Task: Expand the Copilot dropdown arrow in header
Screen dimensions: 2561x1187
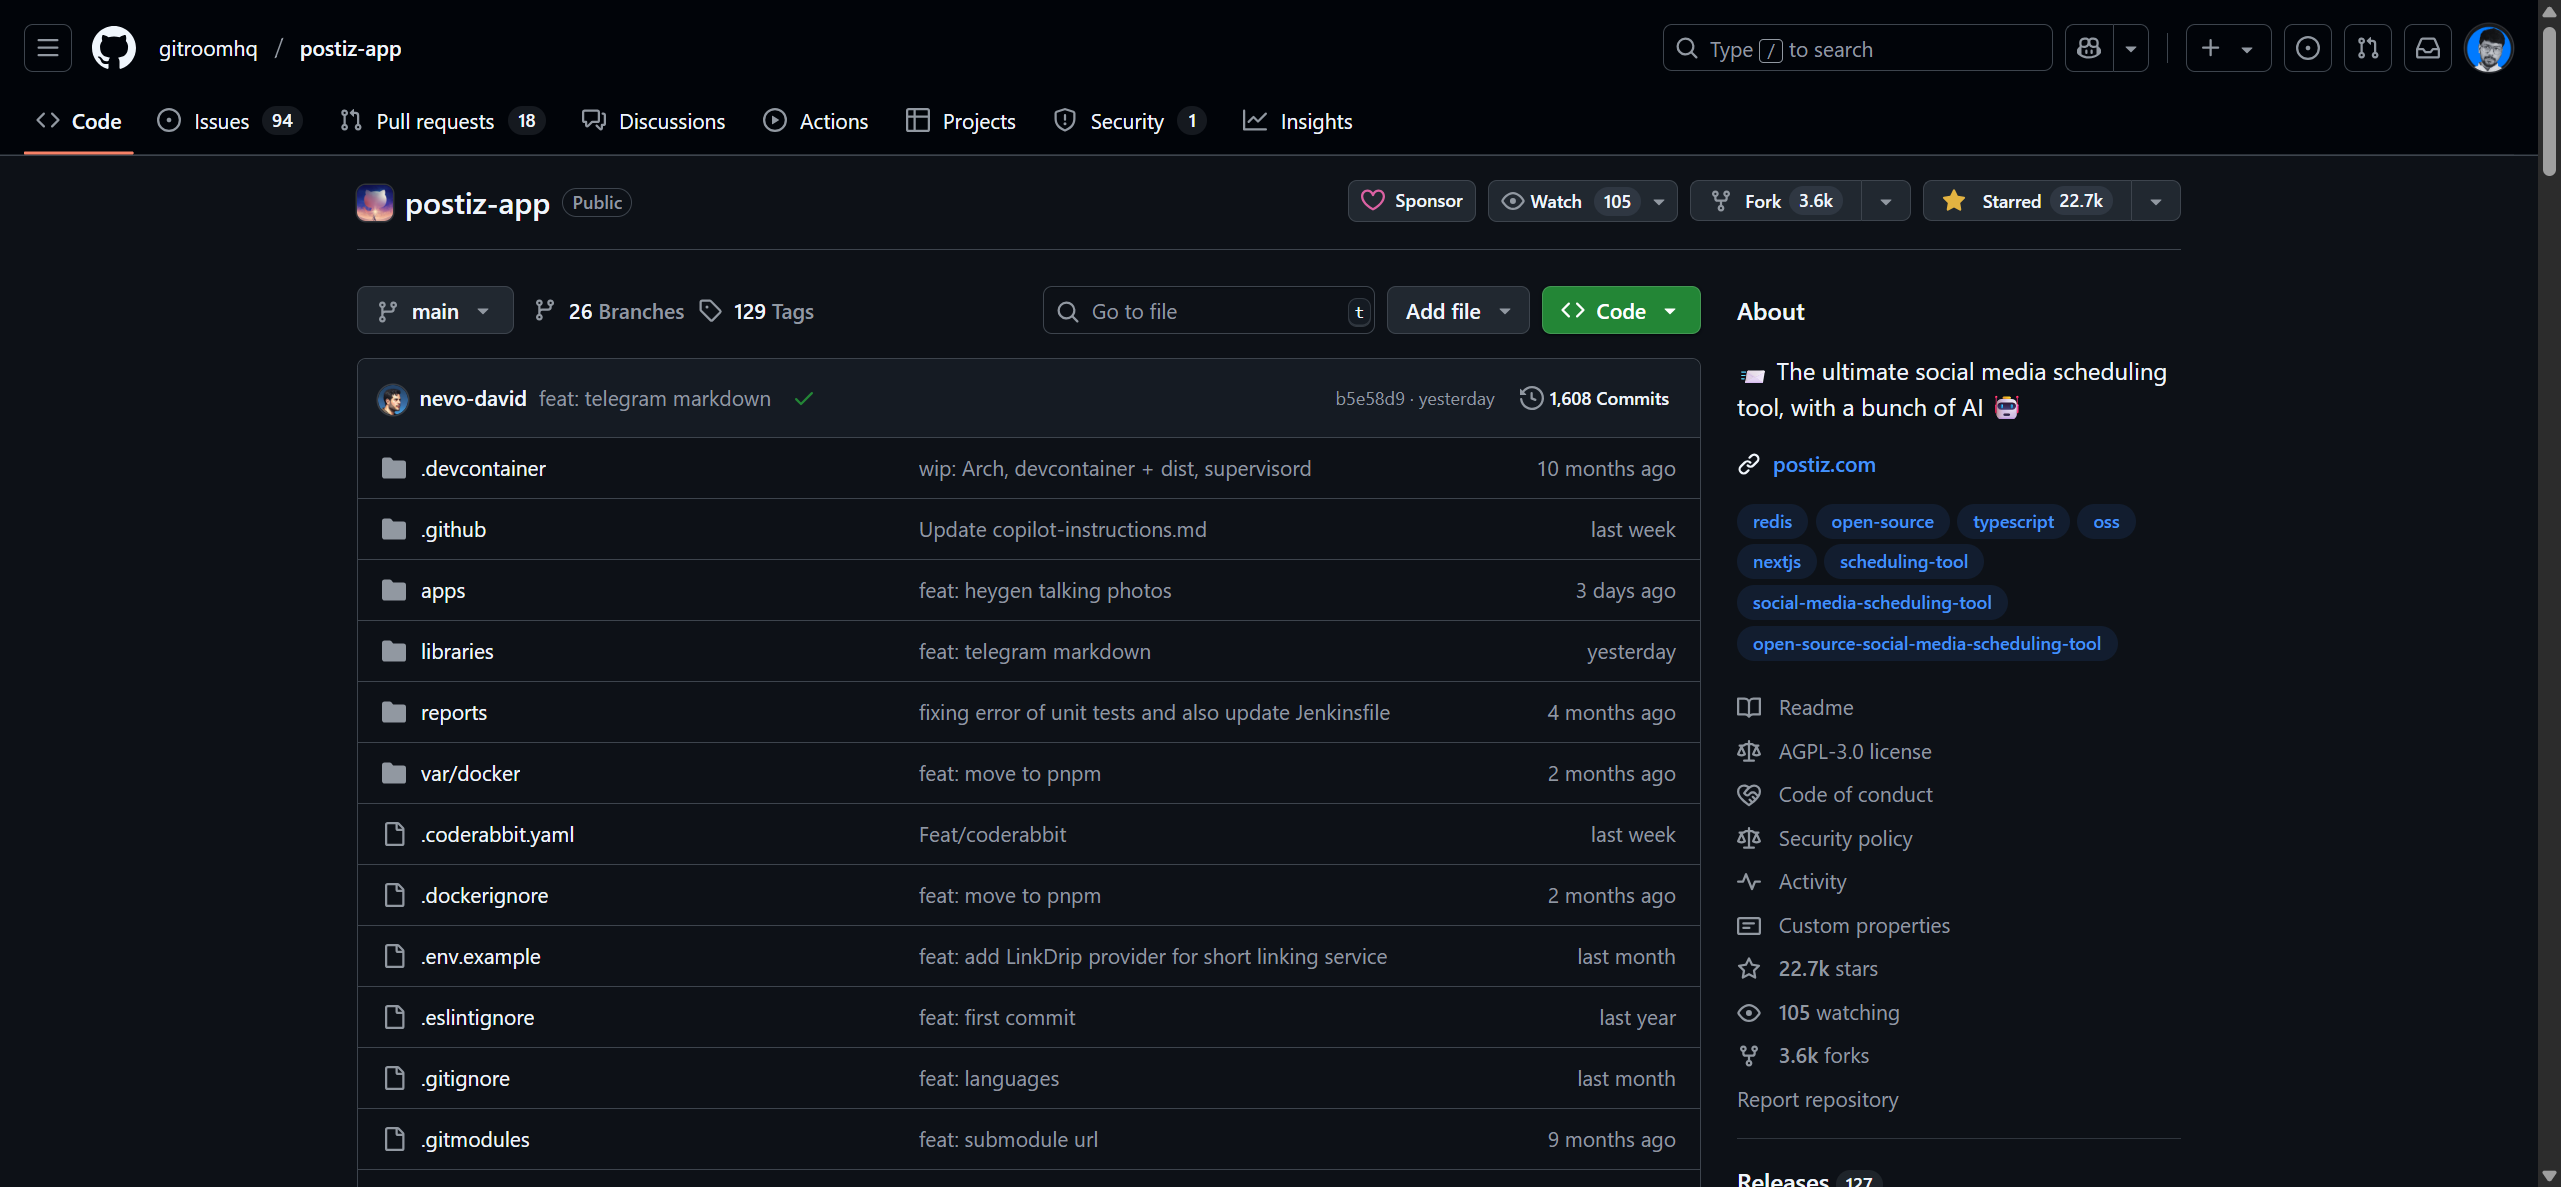Action: point(2131,48)
